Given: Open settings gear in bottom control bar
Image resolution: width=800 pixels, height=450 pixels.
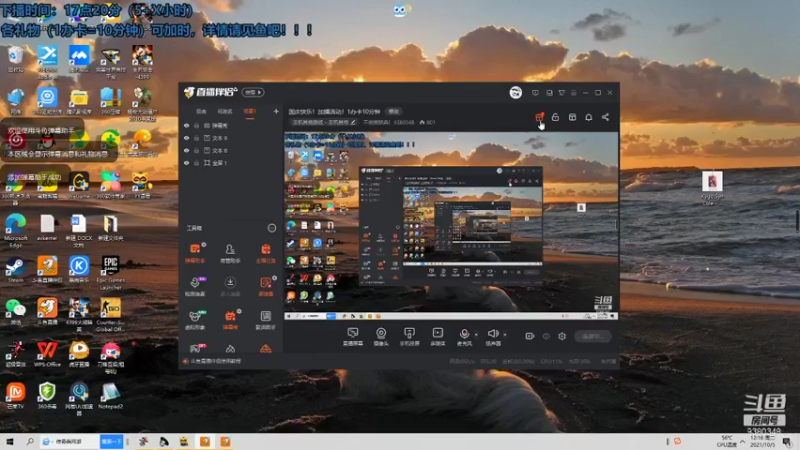Looking at the screenshot, I should (x=562, y=336).
